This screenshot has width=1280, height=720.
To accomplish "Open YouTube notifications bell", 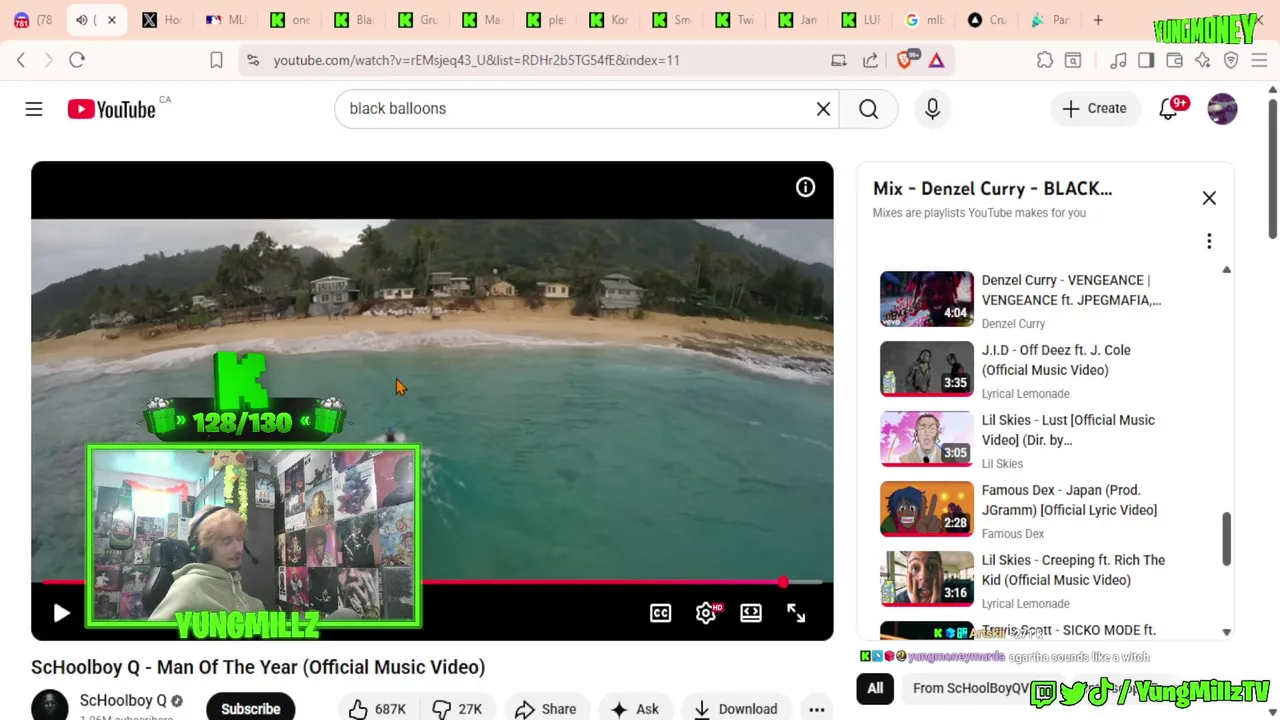I will (x=1168, y=109).
